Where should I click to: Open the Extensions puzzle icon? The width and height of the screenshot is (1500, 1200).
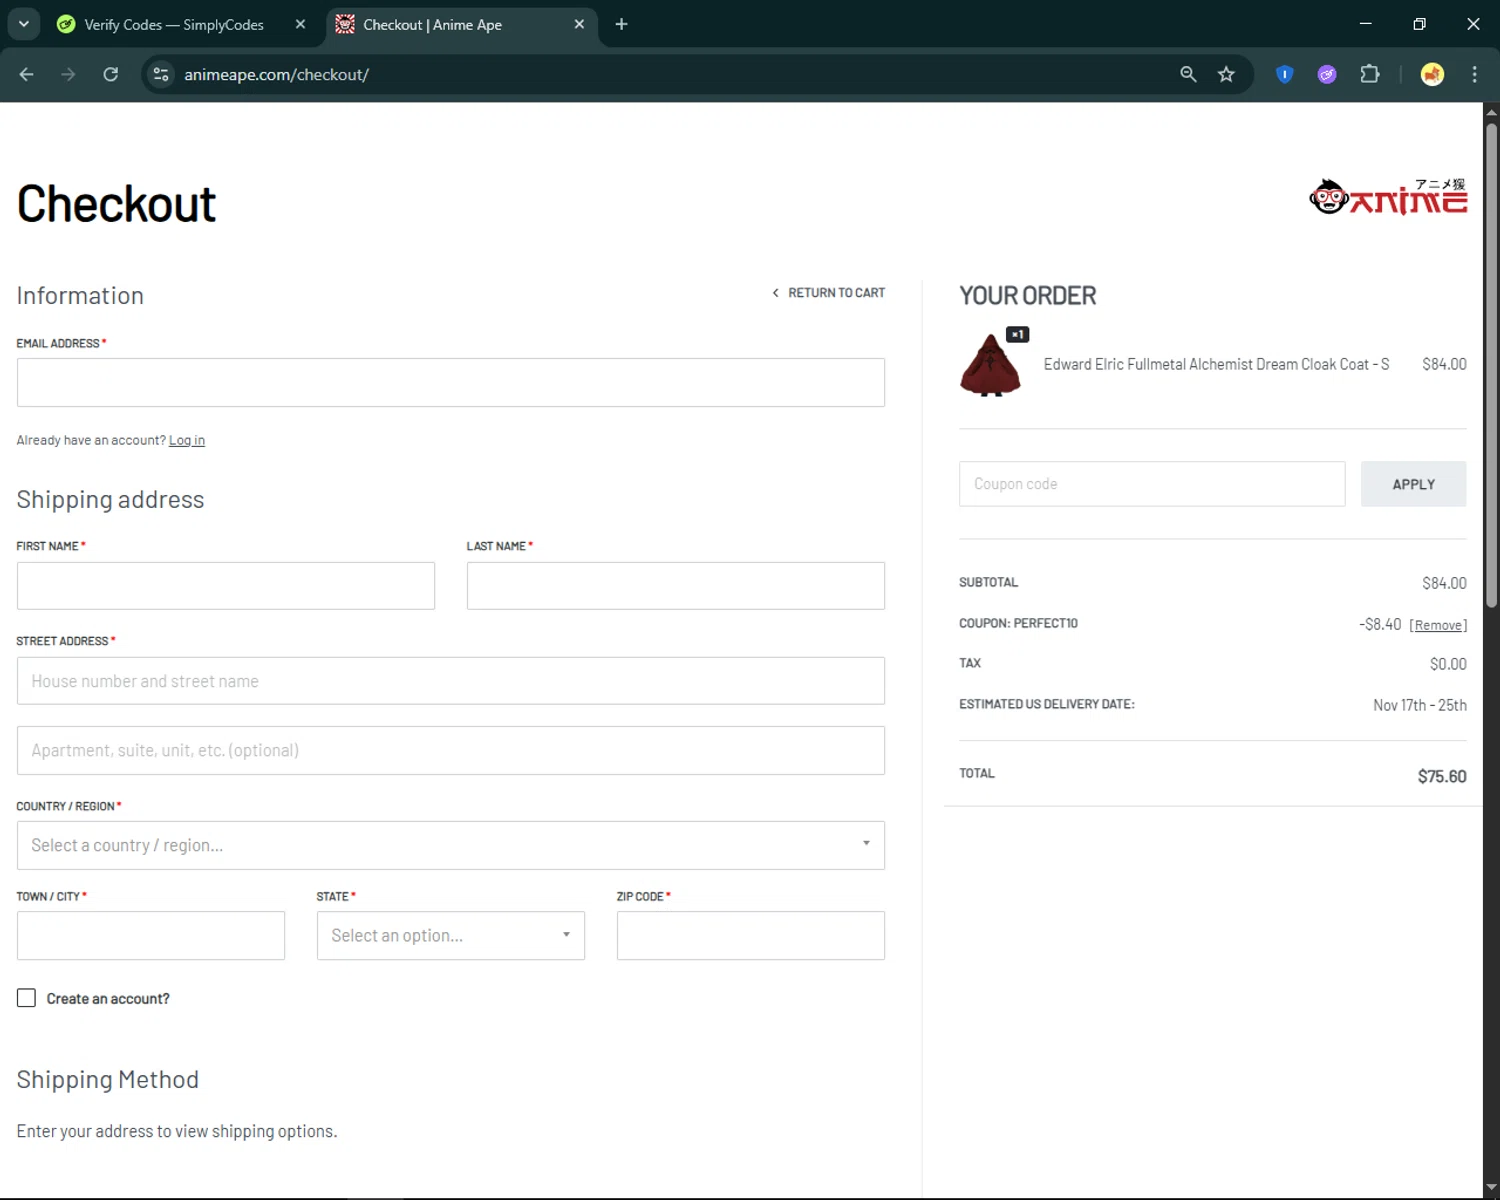tap(1370, 74)
